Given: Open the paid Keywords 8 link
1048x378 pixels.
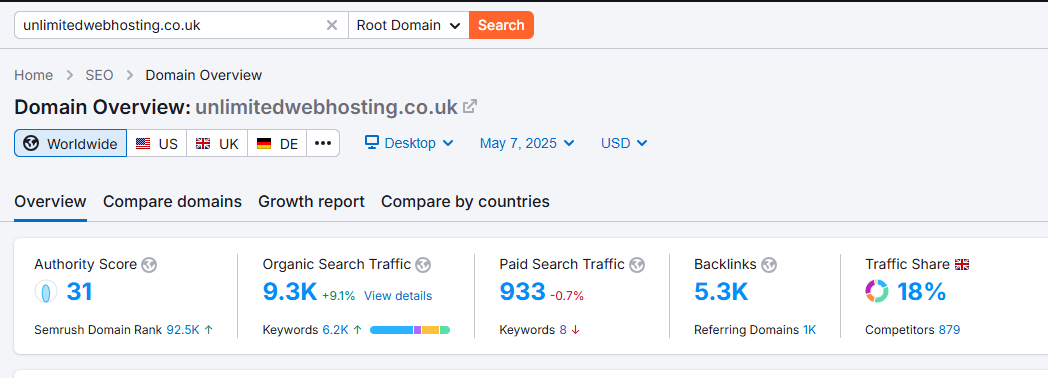Looking at the screenshot, I should pyautogui.click(x=563, y=330).
